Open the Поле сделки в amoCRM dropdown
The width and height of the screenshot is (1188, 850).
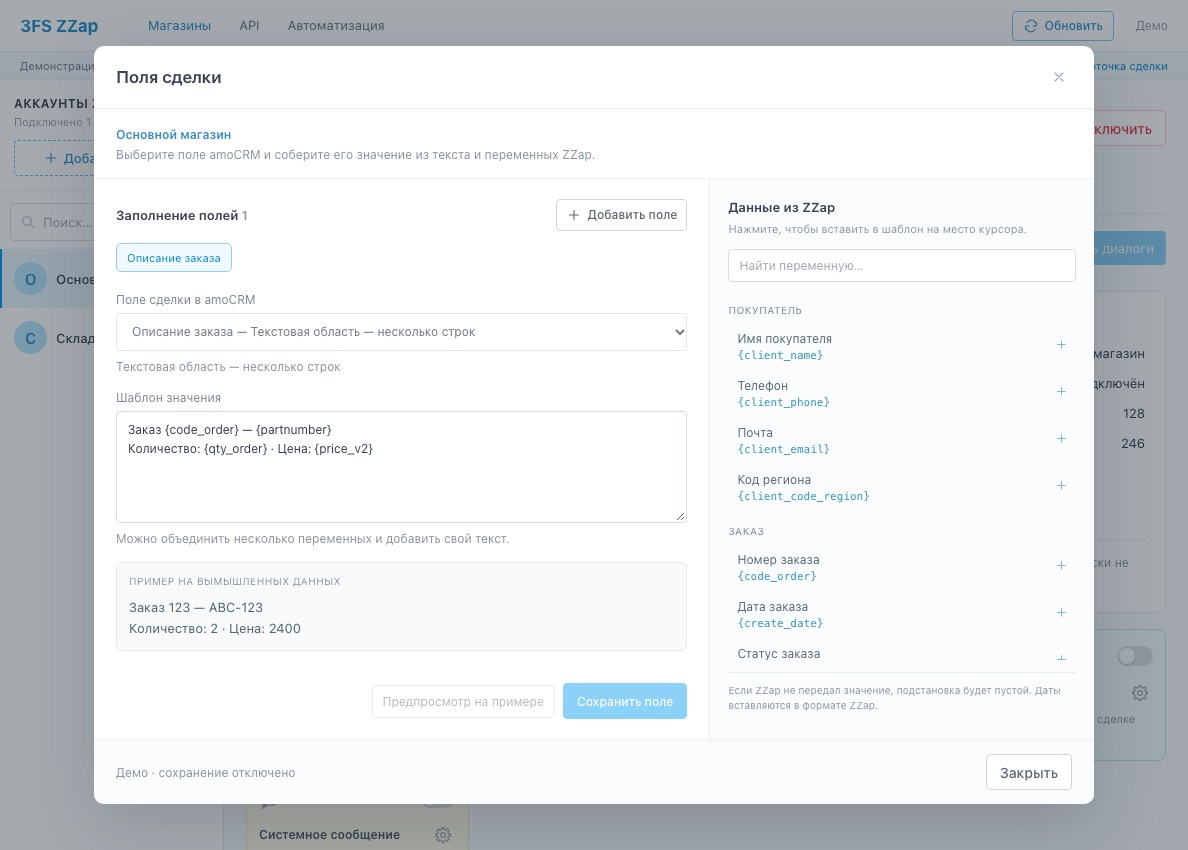coord(402,332)
